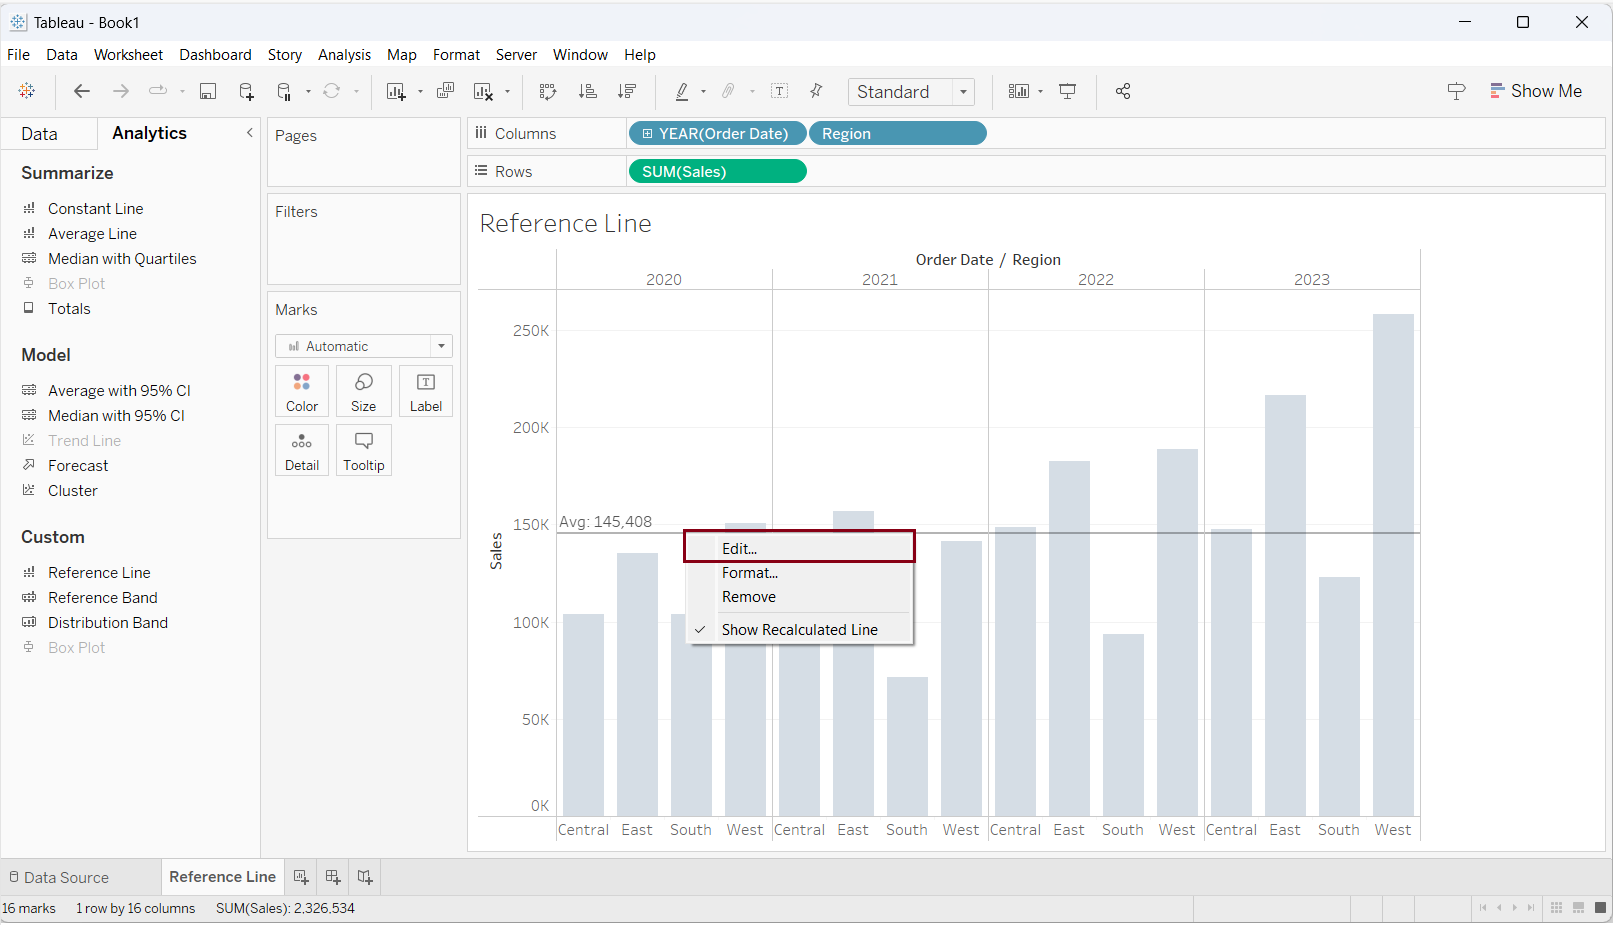The image size is (1613, 925).
Task: Open the Color mark card
Action: (302, 391)
